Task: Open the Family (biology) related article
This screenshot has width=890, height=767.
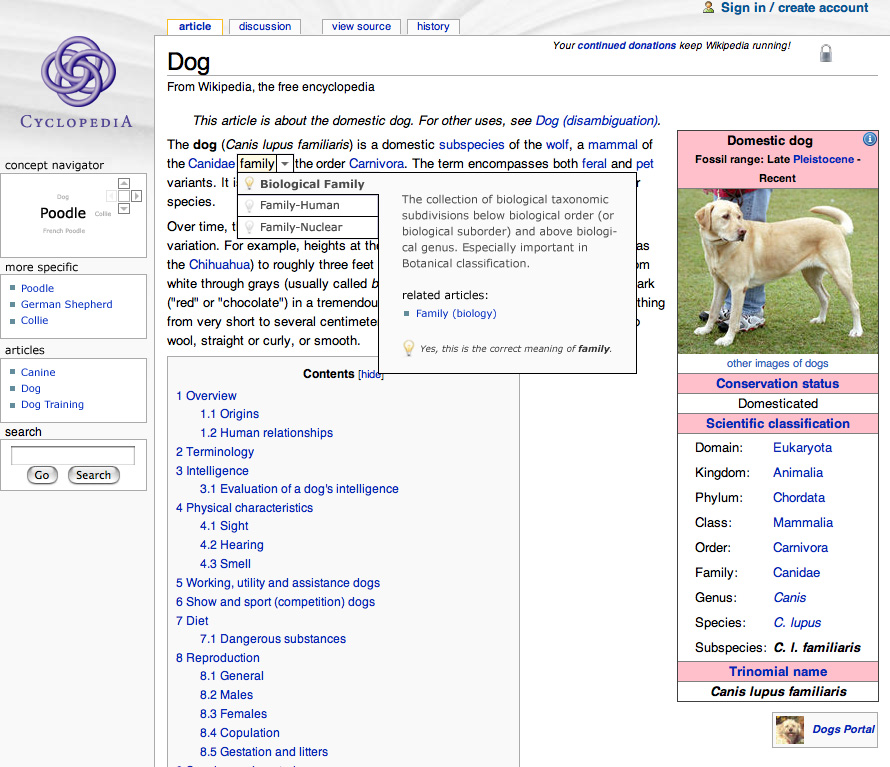Action: tap(456, 313)
